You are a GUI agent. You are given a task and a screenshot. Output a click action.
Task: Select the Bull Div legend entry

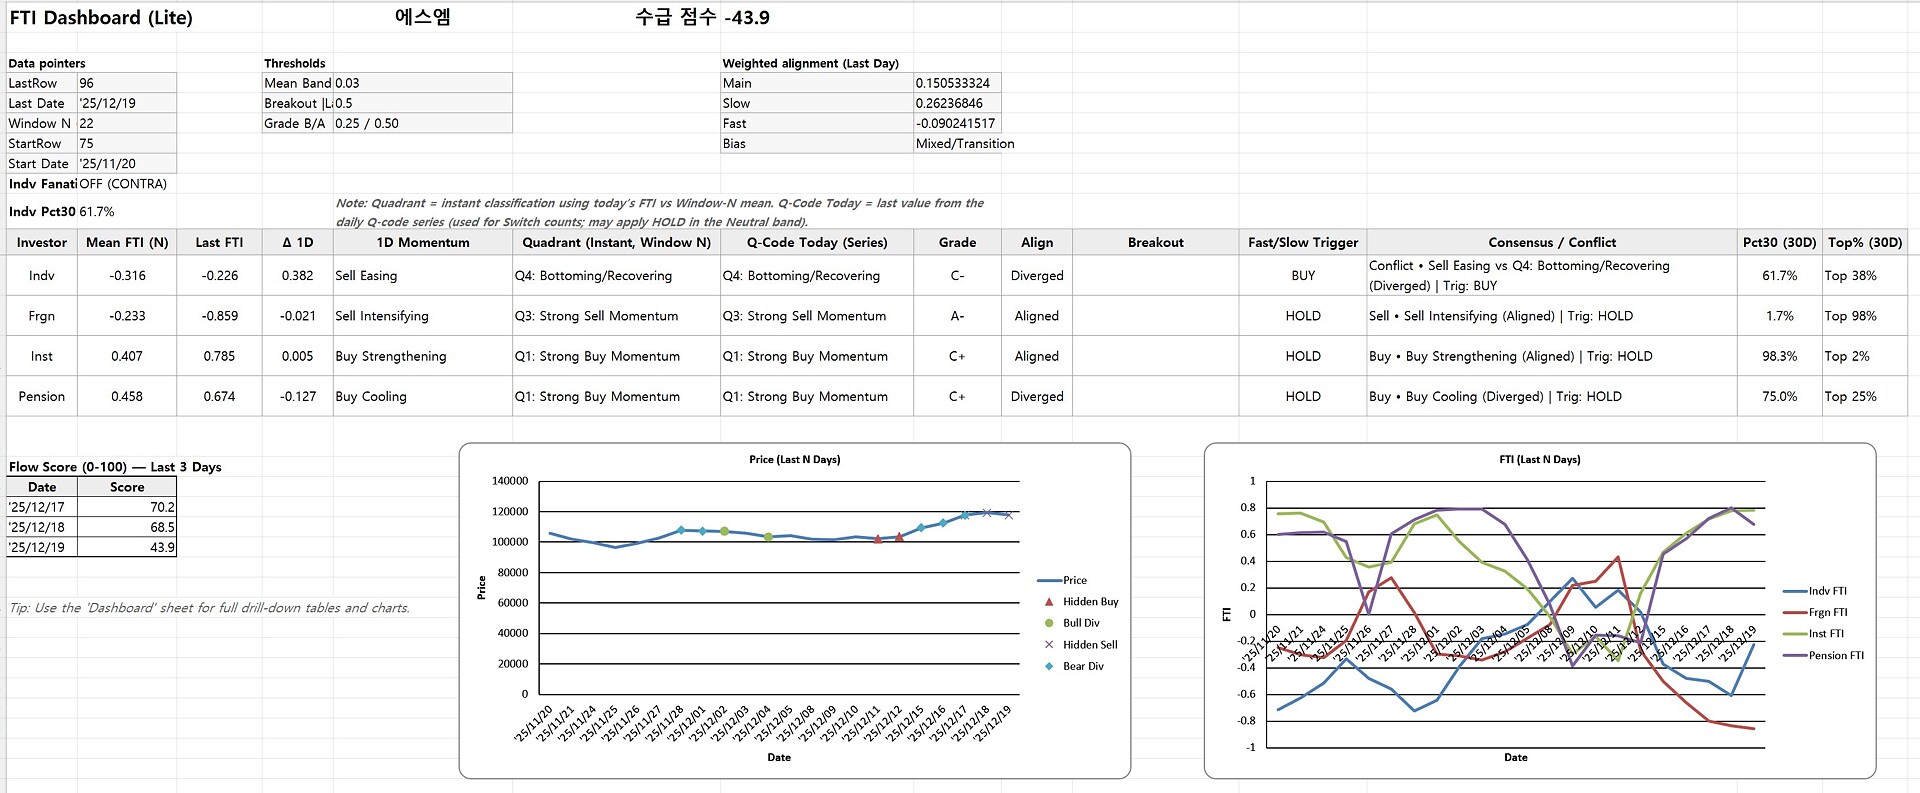(1080, 623)
